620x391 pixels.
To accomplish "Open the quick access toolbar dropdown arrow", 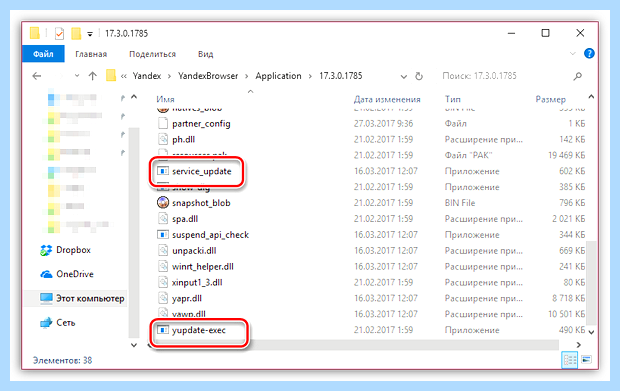I will pos(90,34).
